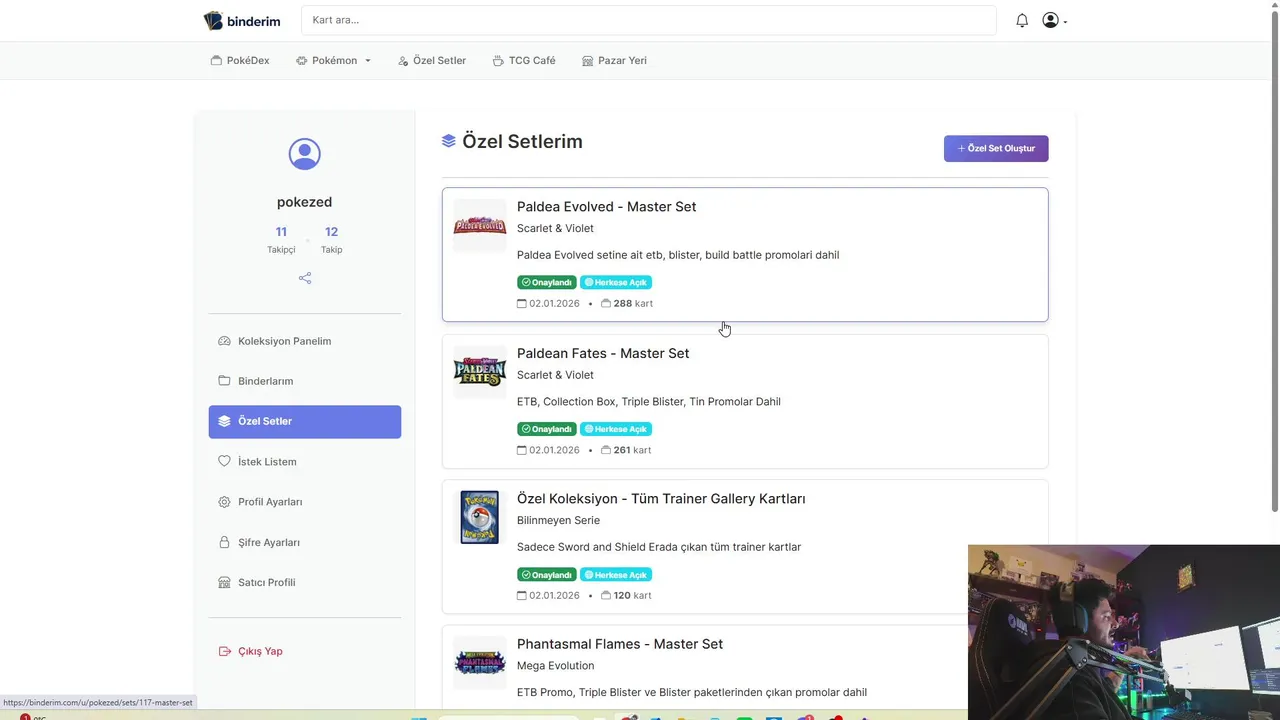Open Binderlarım in sidebar
This screenshot has height=720, width=1280.
[x=304, y=381]
